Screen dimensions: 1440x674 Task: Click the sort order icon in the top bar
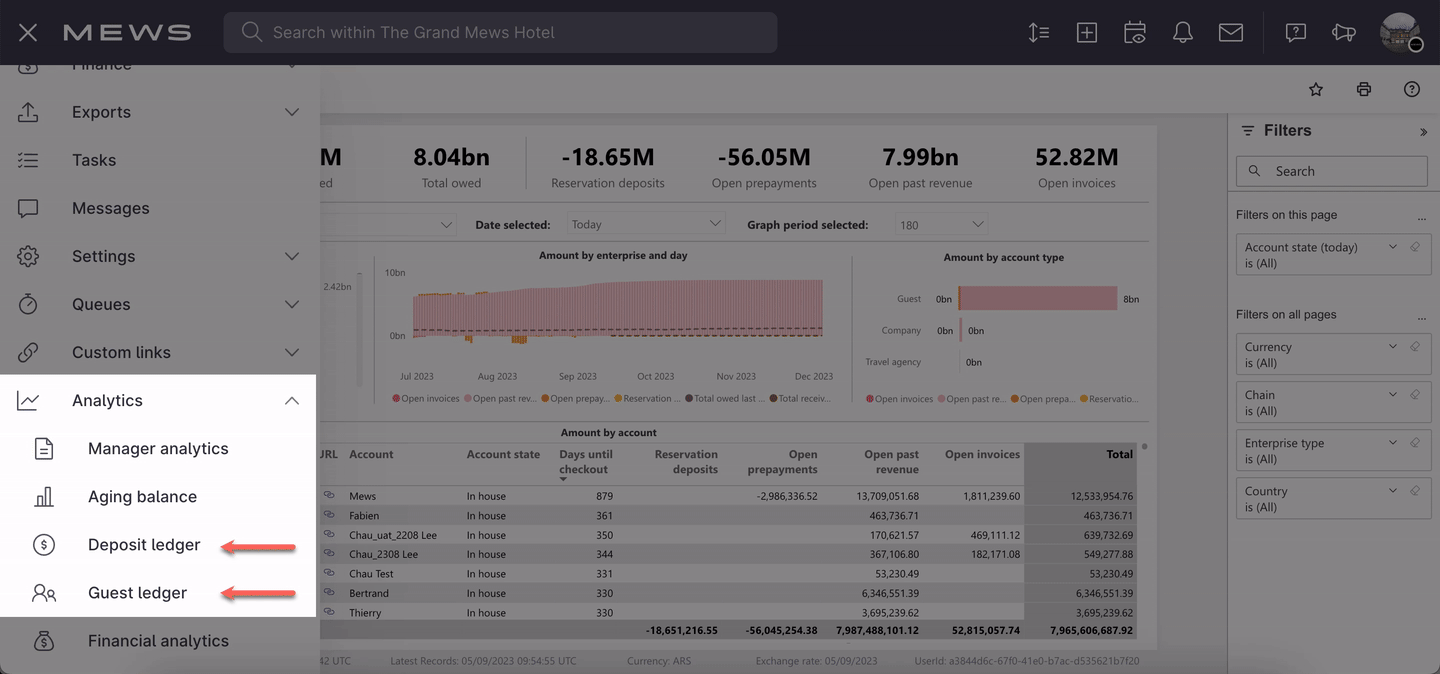[x=1039, y=33]
